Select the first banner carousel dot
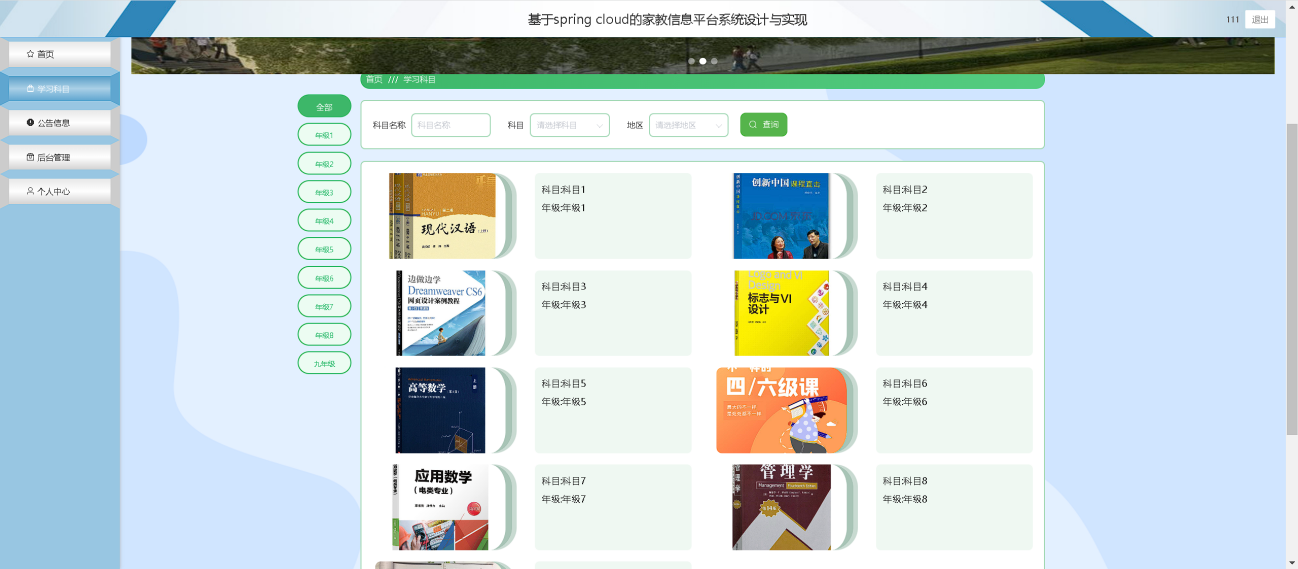Image resolution: width=1298 pixels, height=569 pixels. [x=691, y=61]
